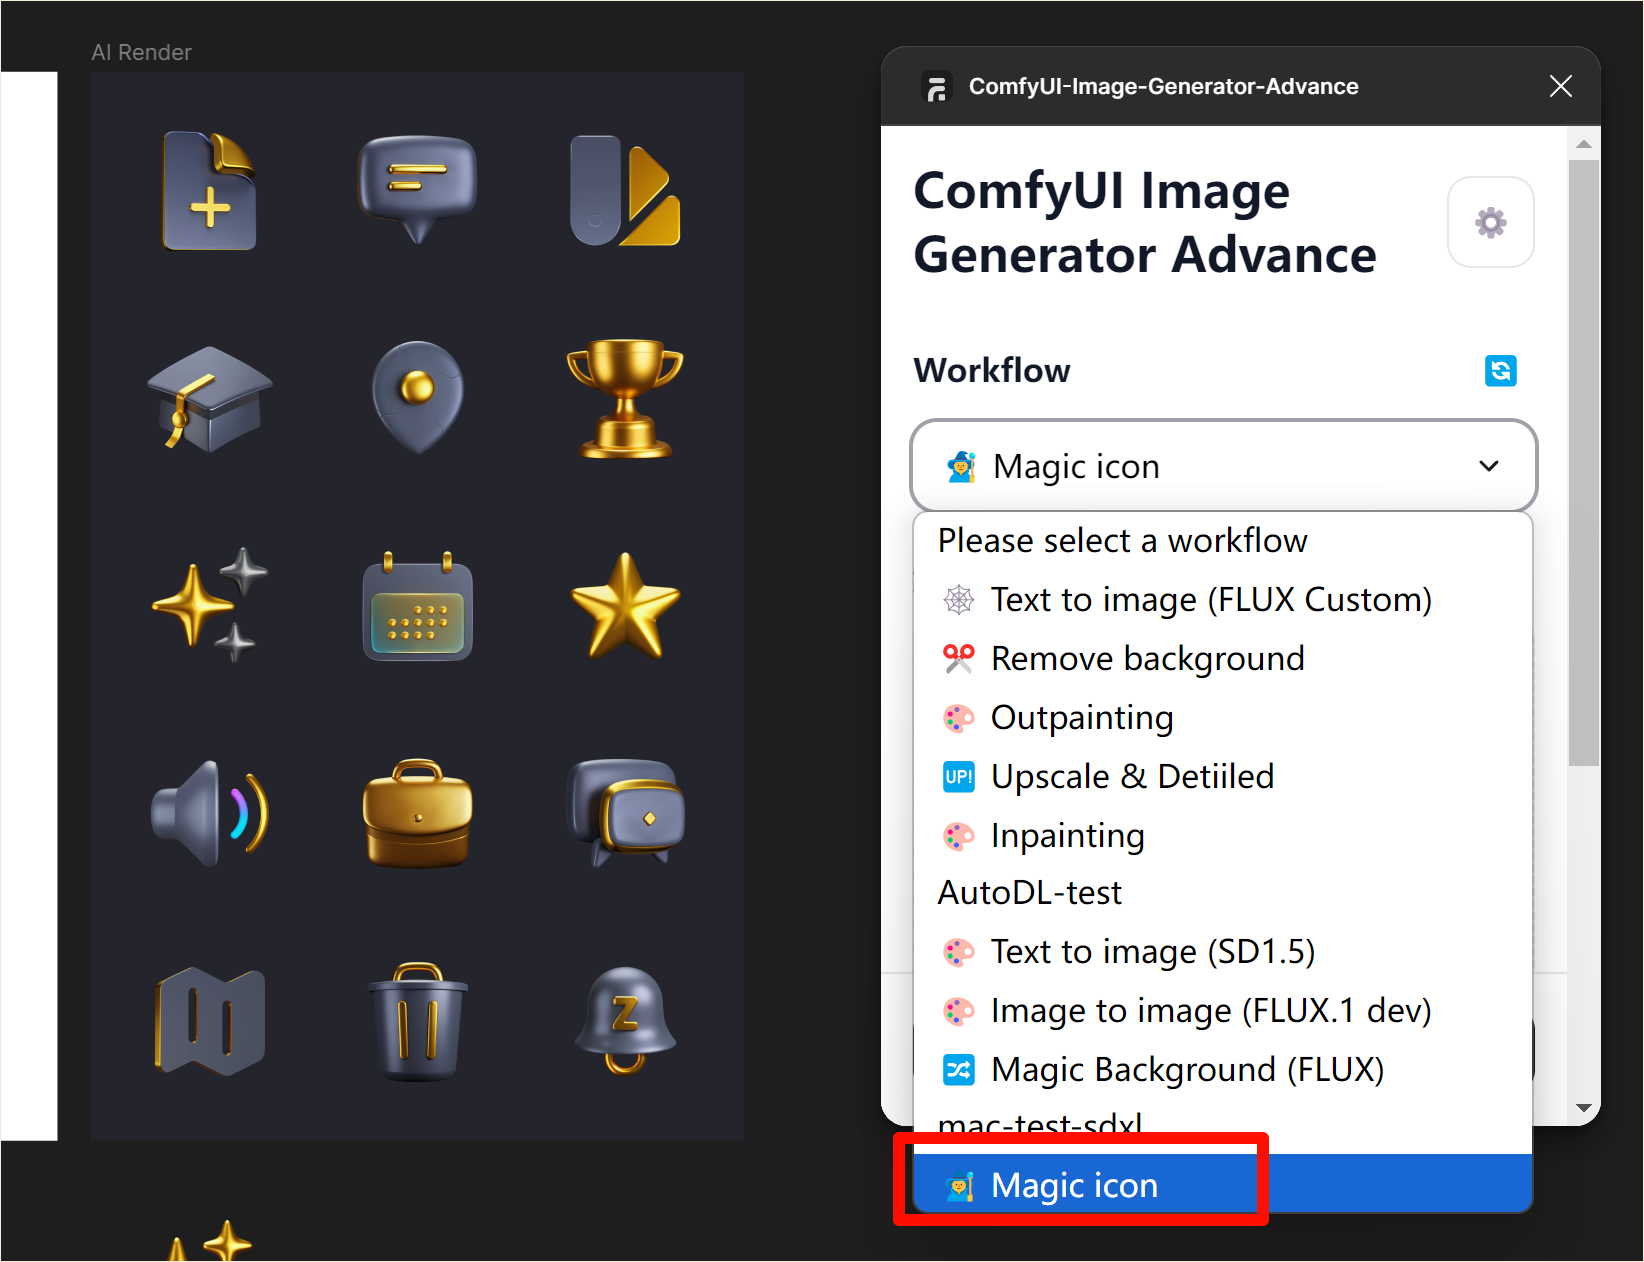
Task: Select the gold briefcase icon
Action: coord(417,813)
